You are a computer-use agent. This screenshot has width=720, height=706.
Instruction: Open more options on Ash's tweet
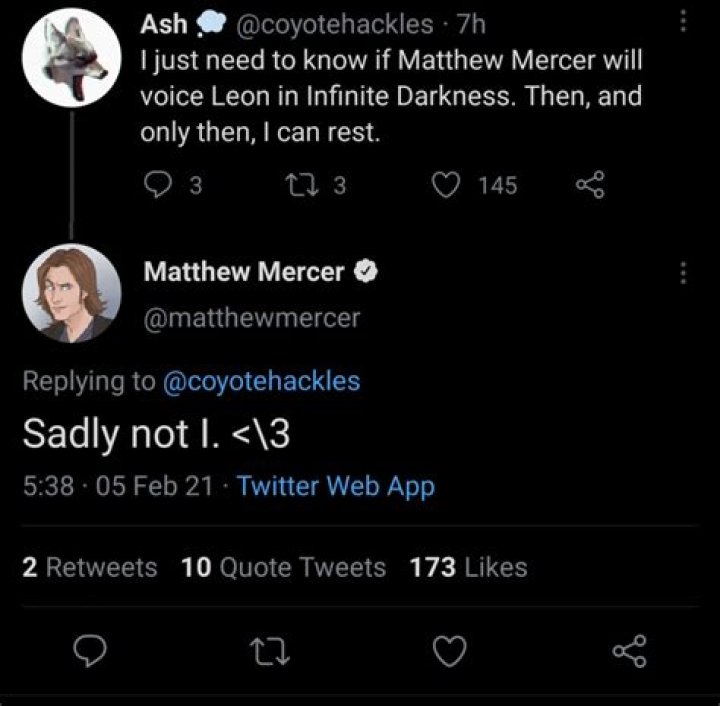(683, 23)
